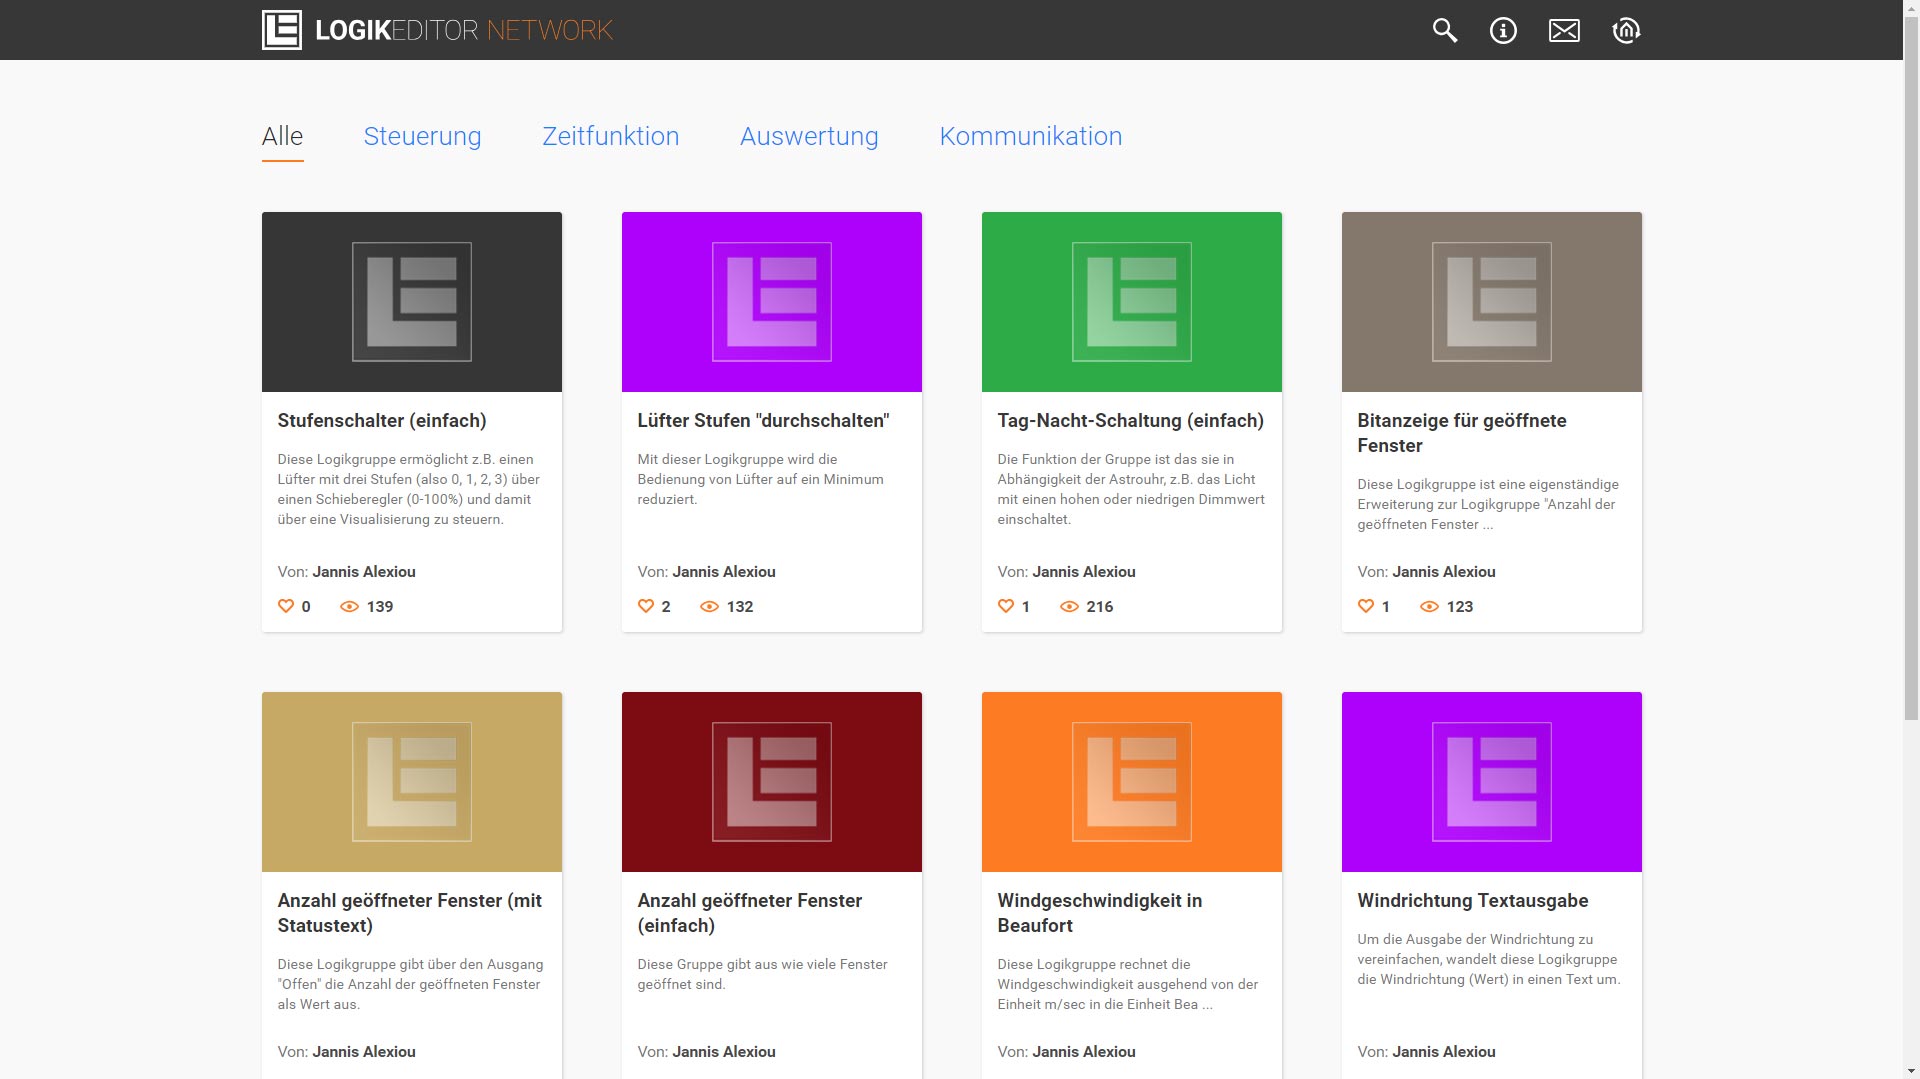Click eye views icon on Lüfter Stufen card
Viewport: 1920px width, 1079px height.
[709, 606]
